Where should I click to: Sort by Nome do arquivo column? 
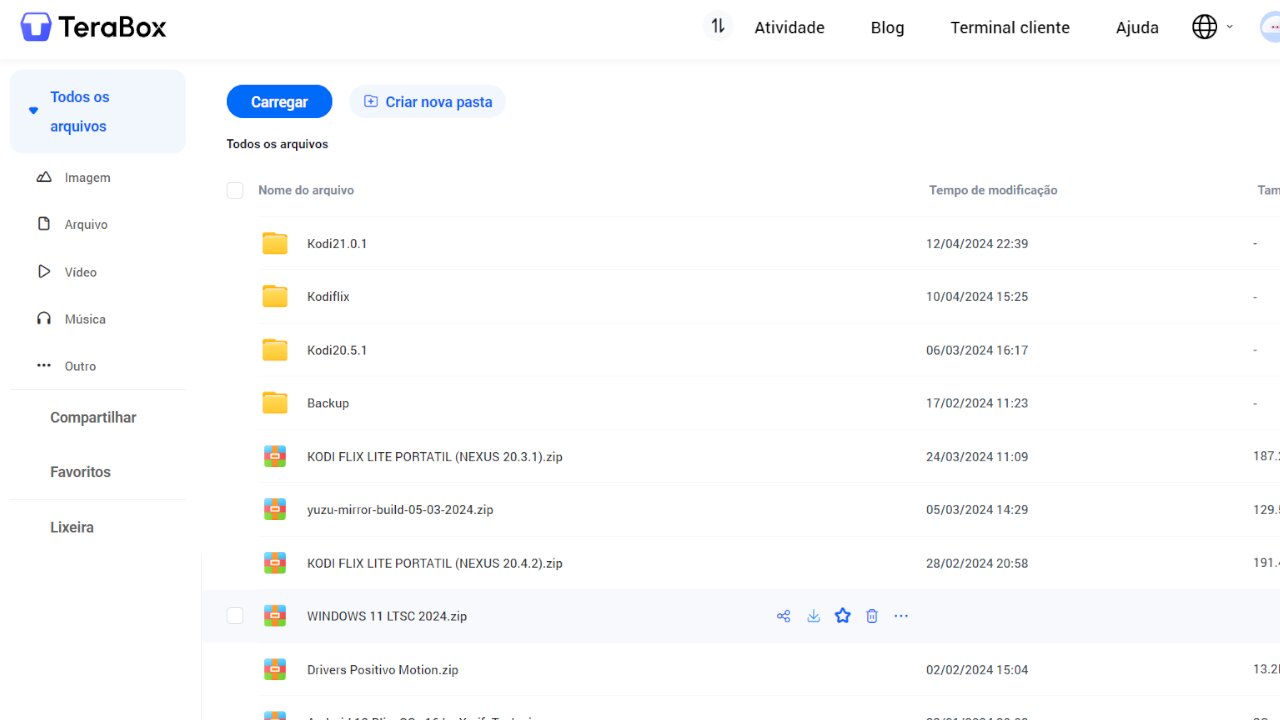point(306,190)
